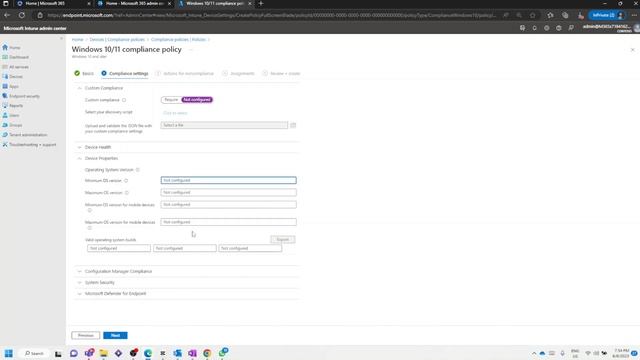Viewport: 640px width, 360px height.
Task: Click the browser back arrow
Action: (x=7, y=15)
